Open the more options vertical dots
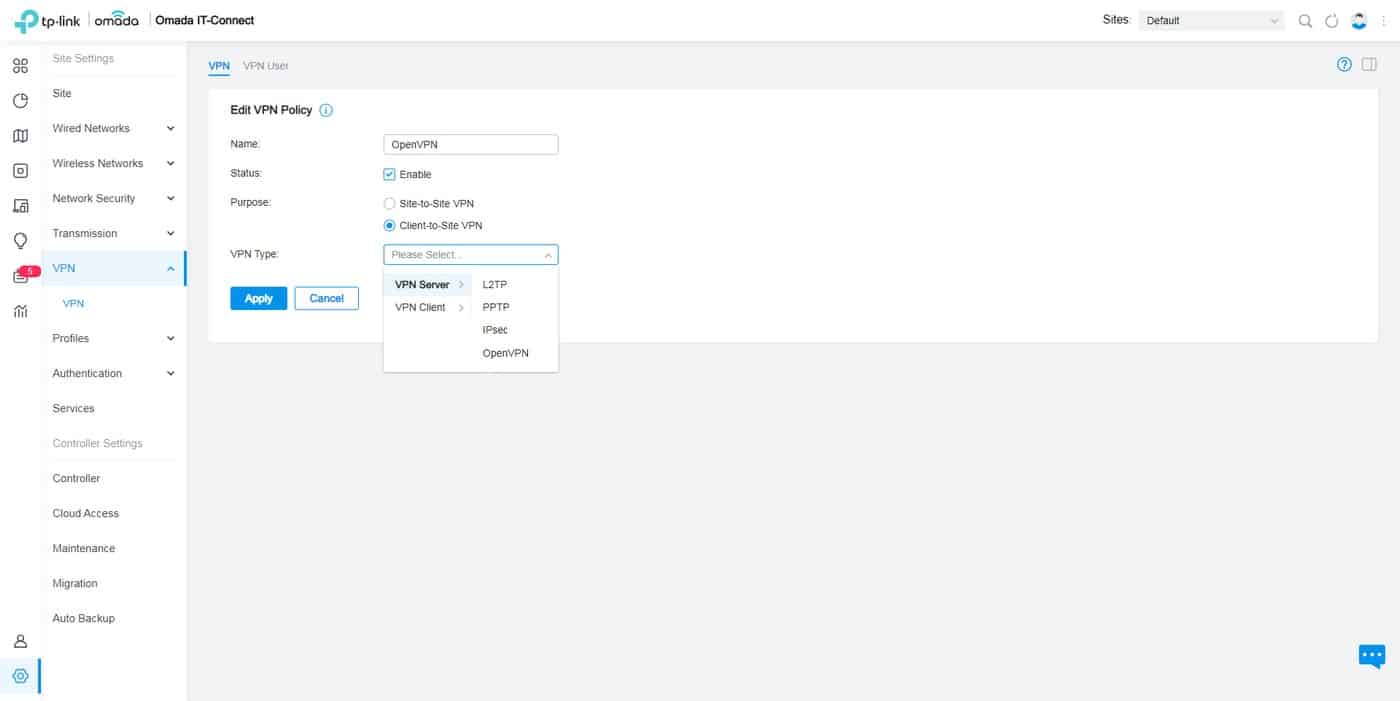1400x701 pixels. coord(1384,20)
